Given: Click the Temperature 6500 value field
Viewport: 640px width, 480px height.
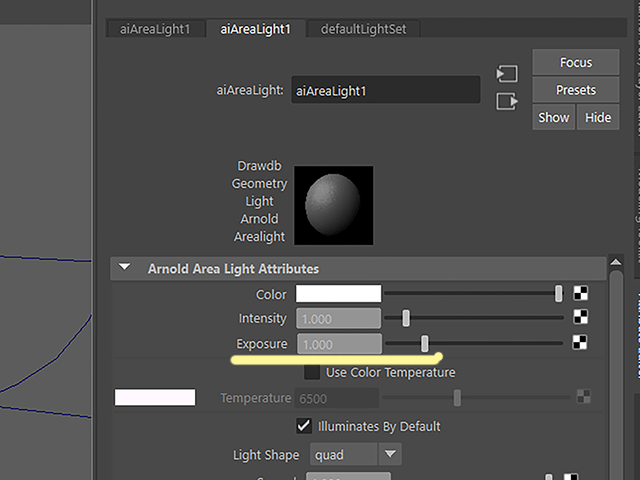Looking at the screenshot, I should click(x=337, y=398).
